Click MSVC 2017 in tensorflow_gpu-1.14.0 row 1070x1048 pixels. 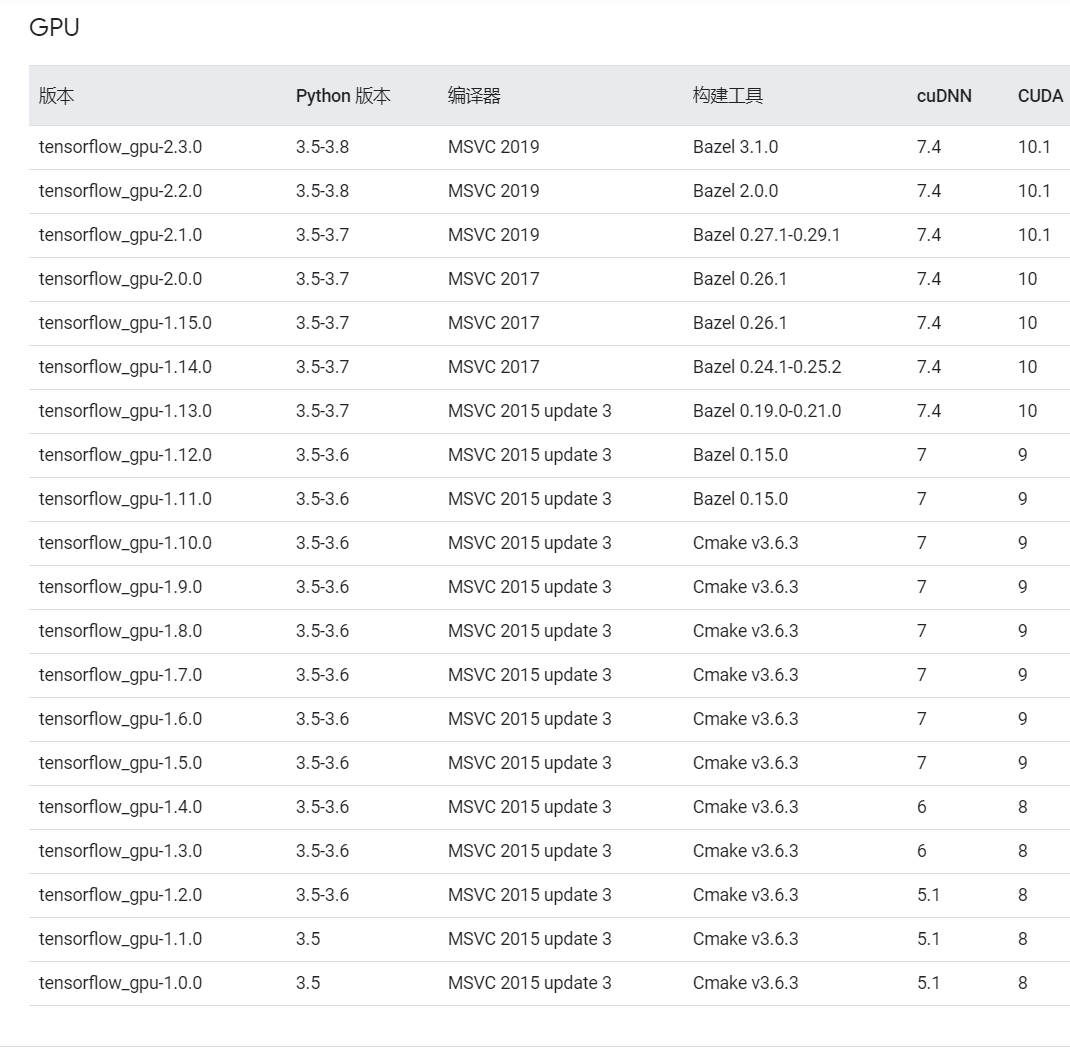pos(493,367)
